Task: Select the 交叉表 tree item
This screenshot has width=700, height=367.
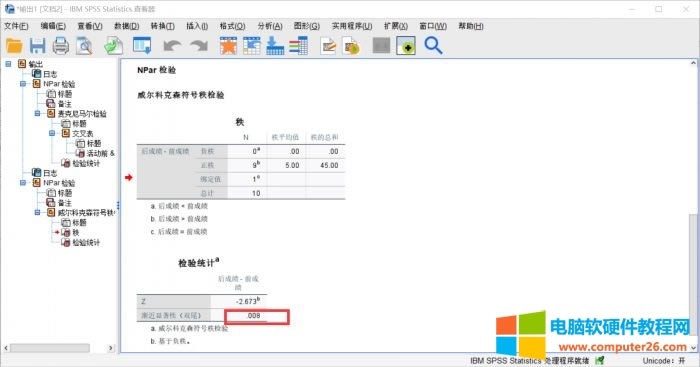Action: (x=83, y=133)
